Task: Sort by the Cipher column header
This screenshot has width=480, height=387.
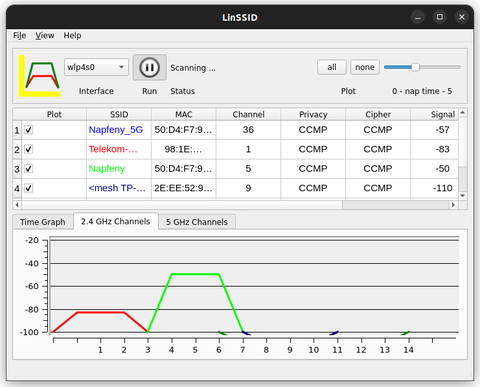Action: (x=378, y=114)
